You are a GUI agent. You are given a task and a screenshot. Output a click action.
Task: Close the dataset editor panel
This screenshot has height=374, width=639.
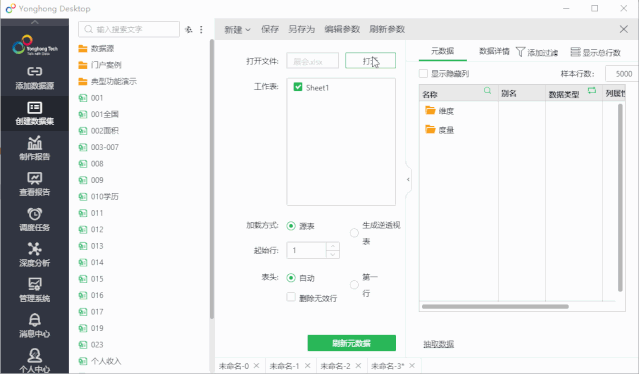624,29
